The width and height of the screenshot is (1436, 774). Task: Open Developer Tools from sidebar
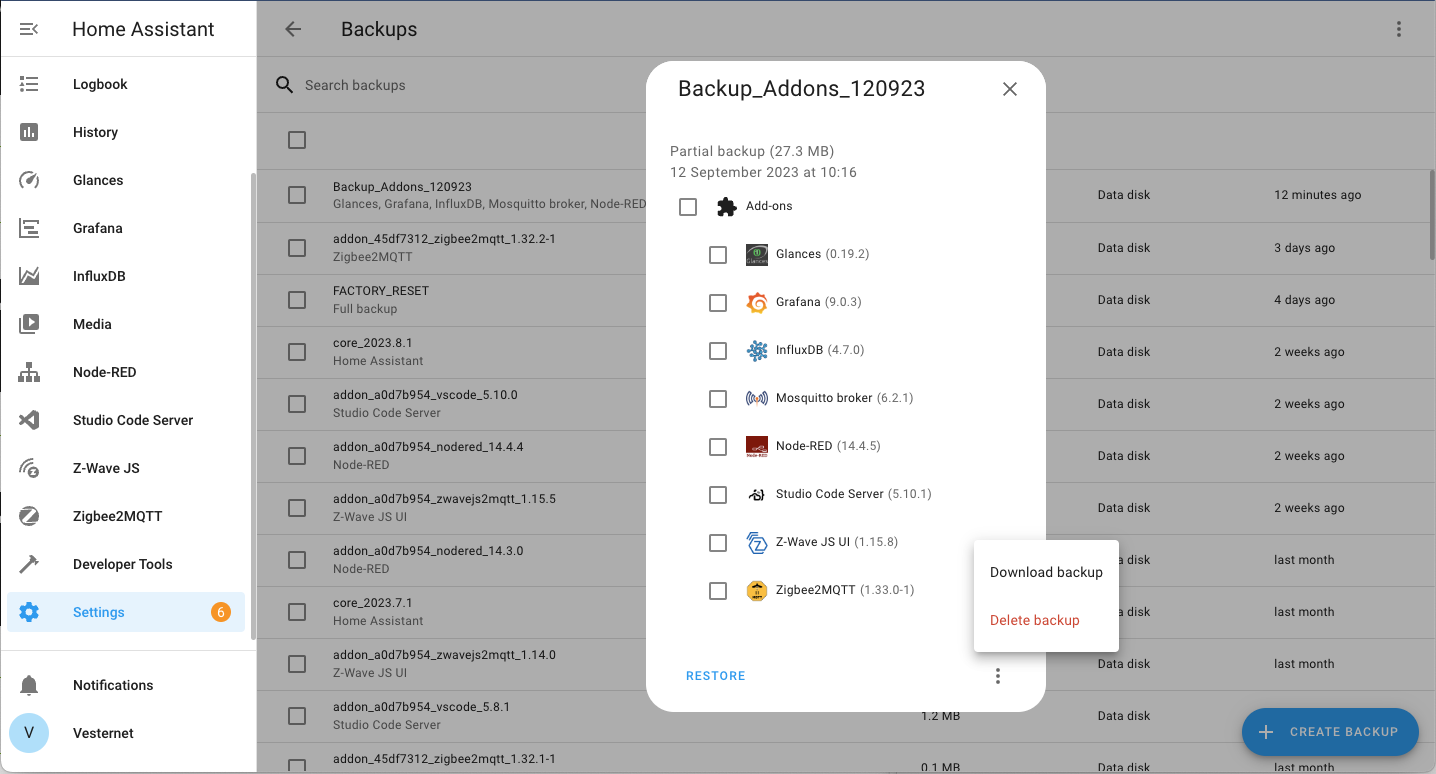(126, 564)
